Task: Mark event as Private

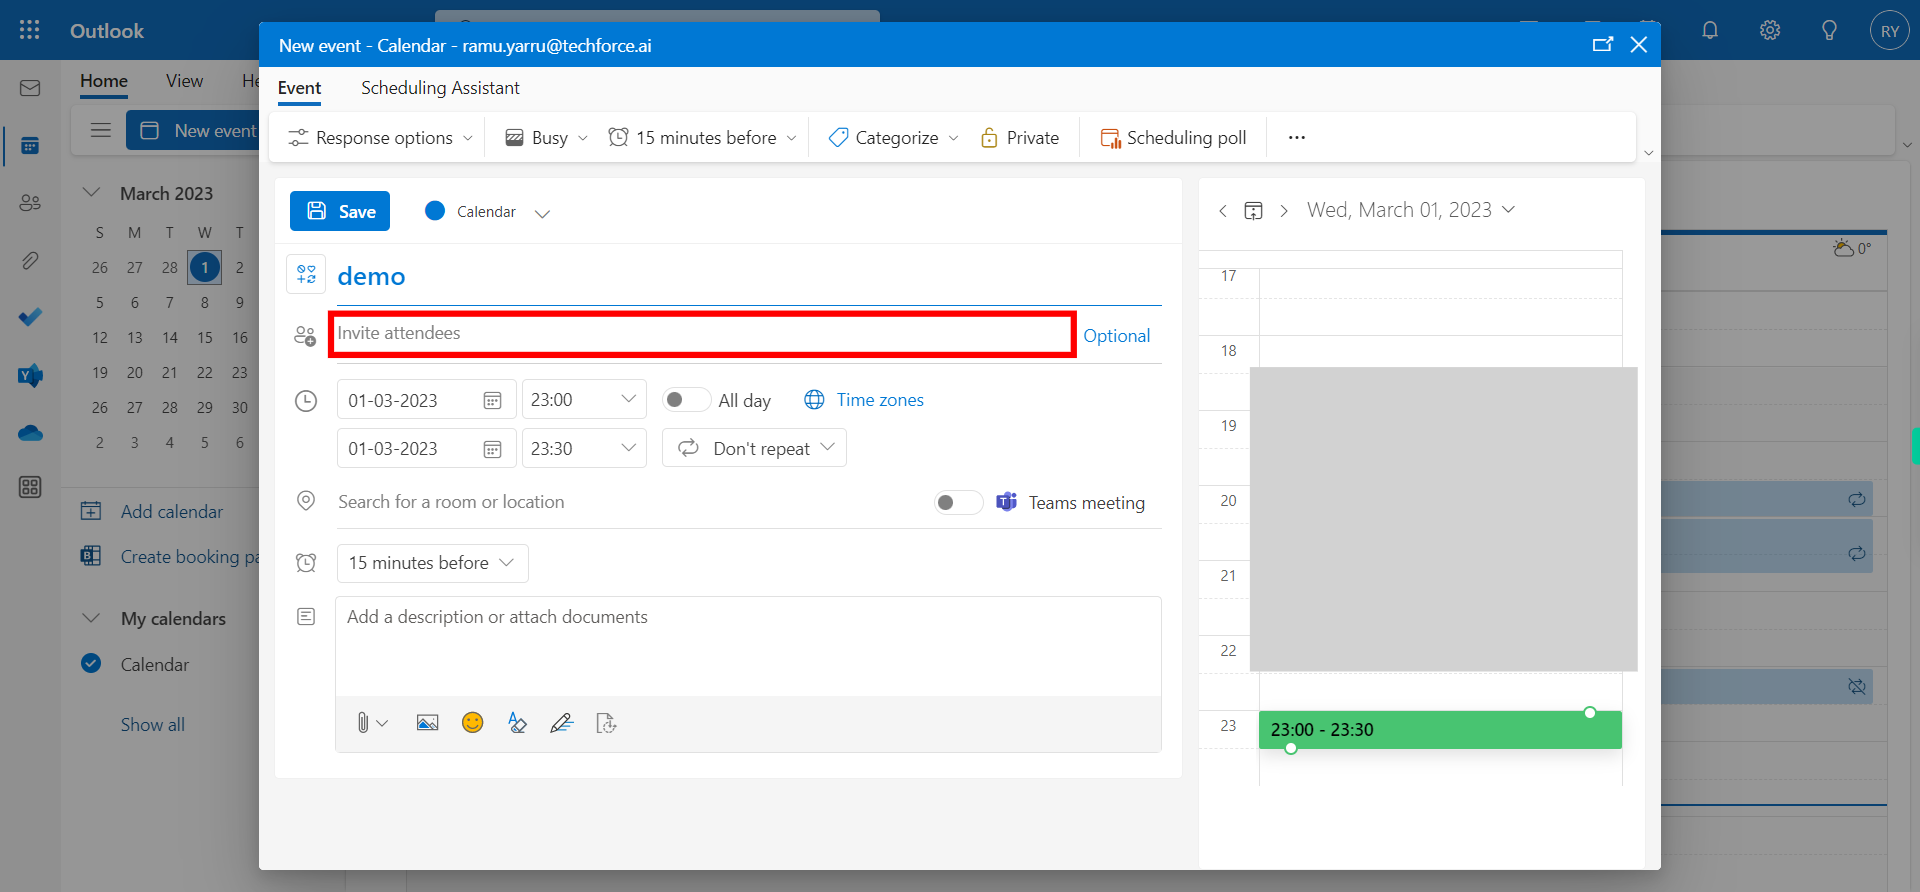Action: pyautogui.click(x=1019, y=137)
